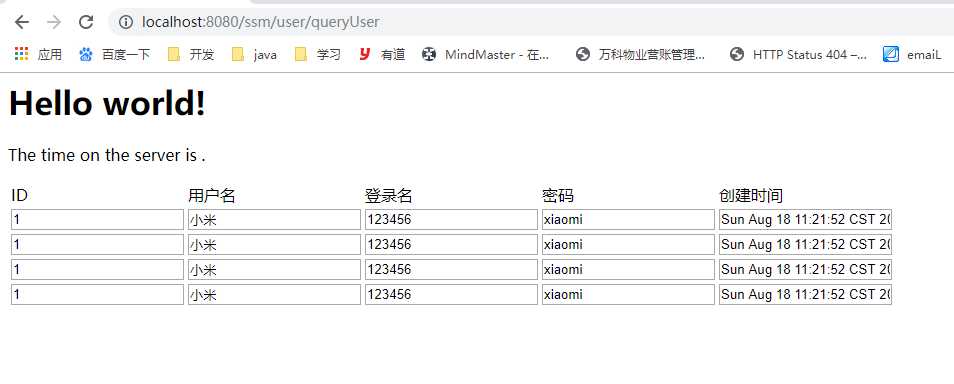The width and height of the screenshot is (954, 384).
Task: Click the ID field in the first row
Action: point(97,220)
